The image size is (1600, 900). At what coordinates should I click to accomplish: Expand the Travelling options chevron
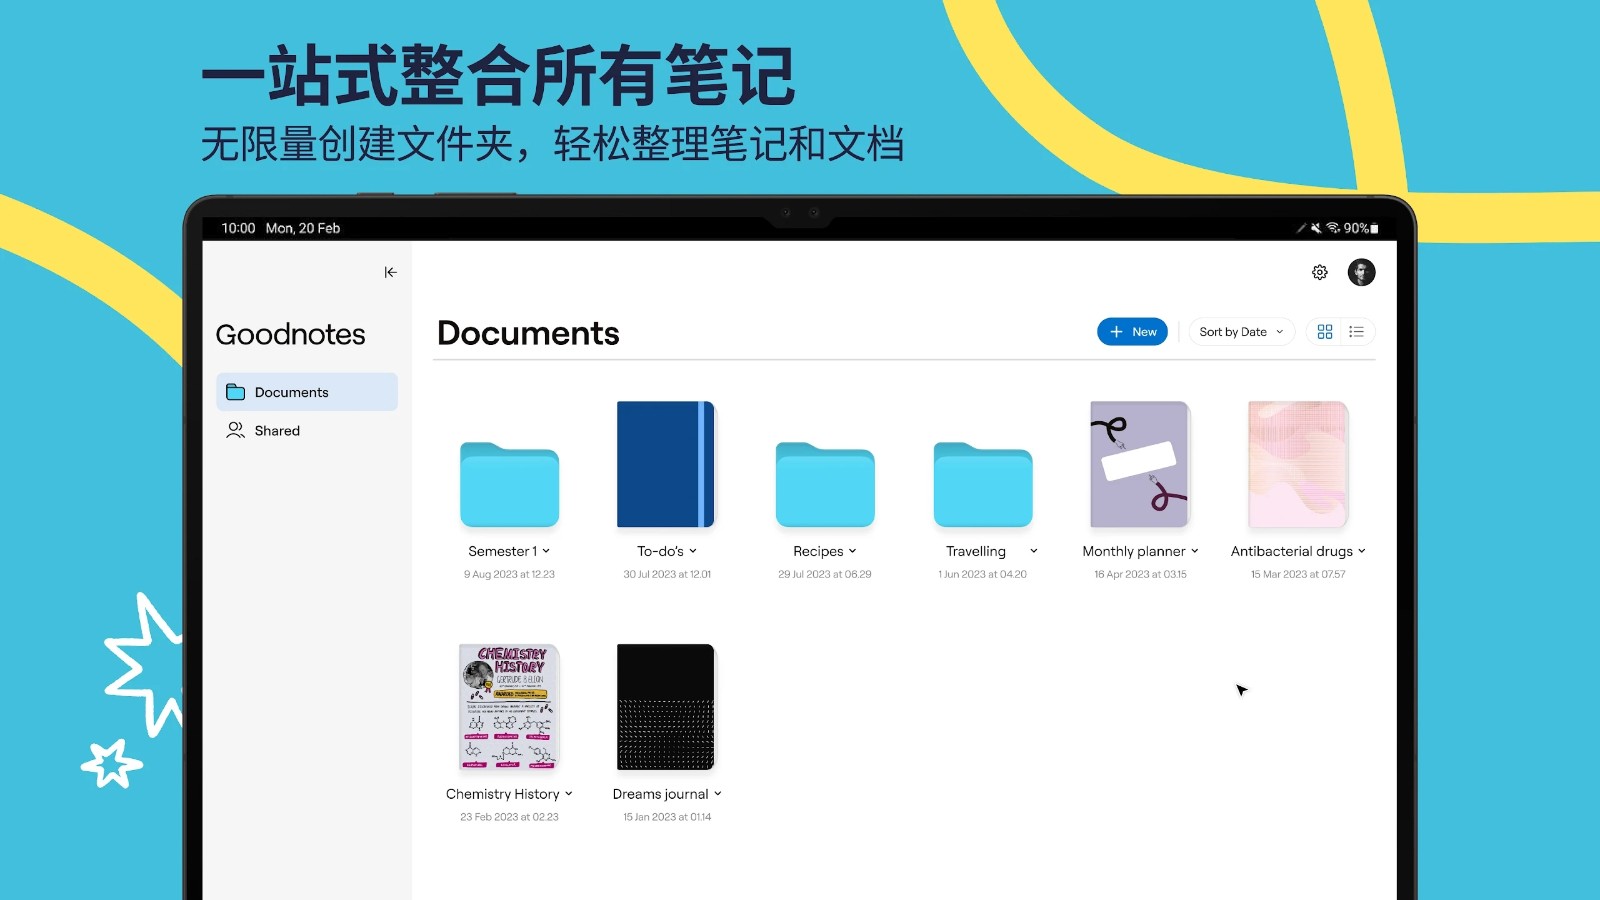(x=1033, y=551)
